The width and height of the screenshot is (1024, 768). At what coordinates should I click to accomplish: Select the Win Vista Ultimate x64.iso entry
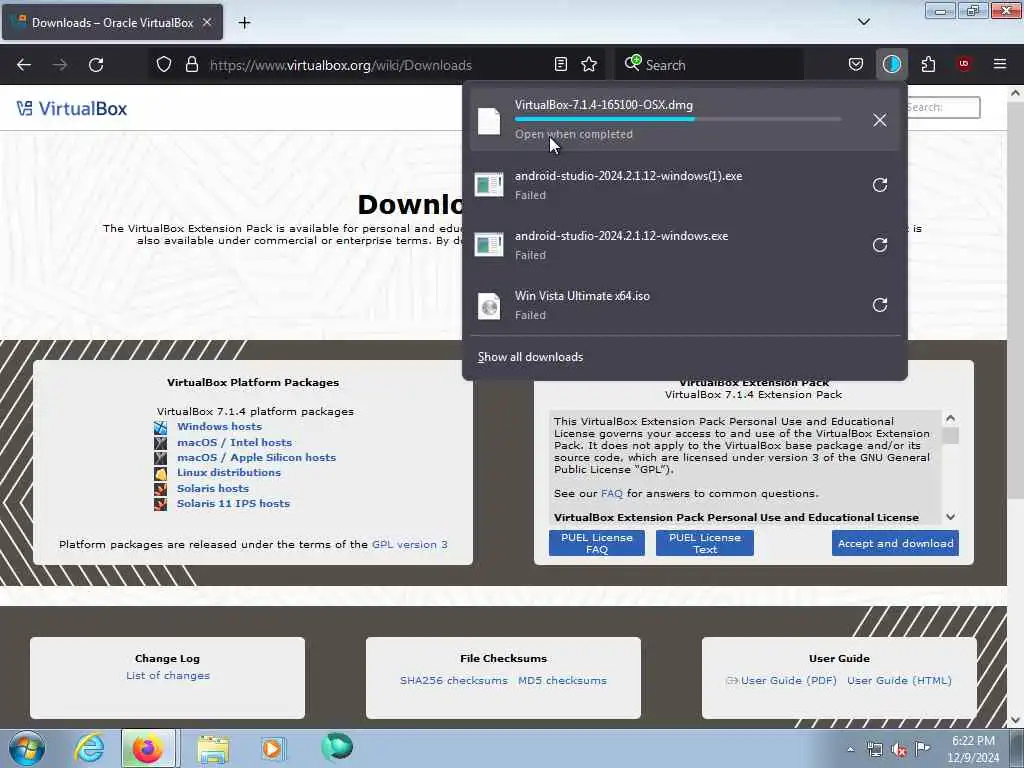pyautogui.click(x=684, y=305)
